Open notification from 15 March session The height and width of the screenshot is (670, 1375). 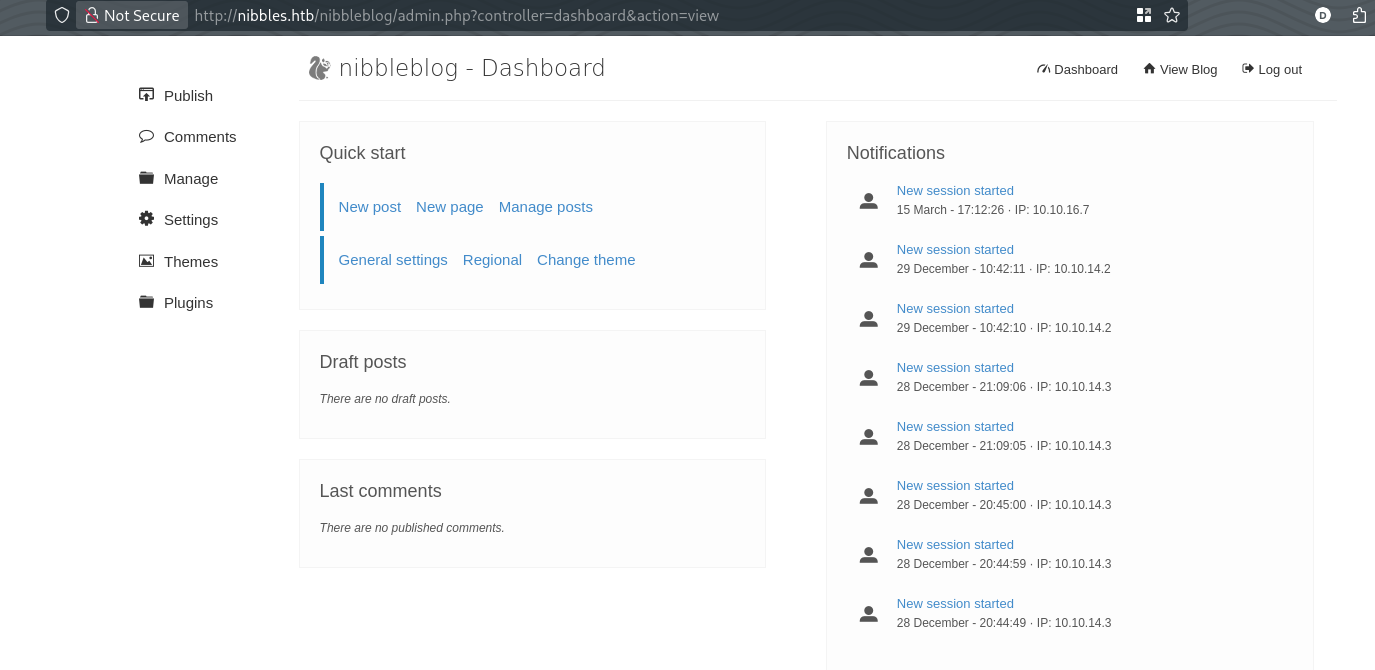coord(954,191)
